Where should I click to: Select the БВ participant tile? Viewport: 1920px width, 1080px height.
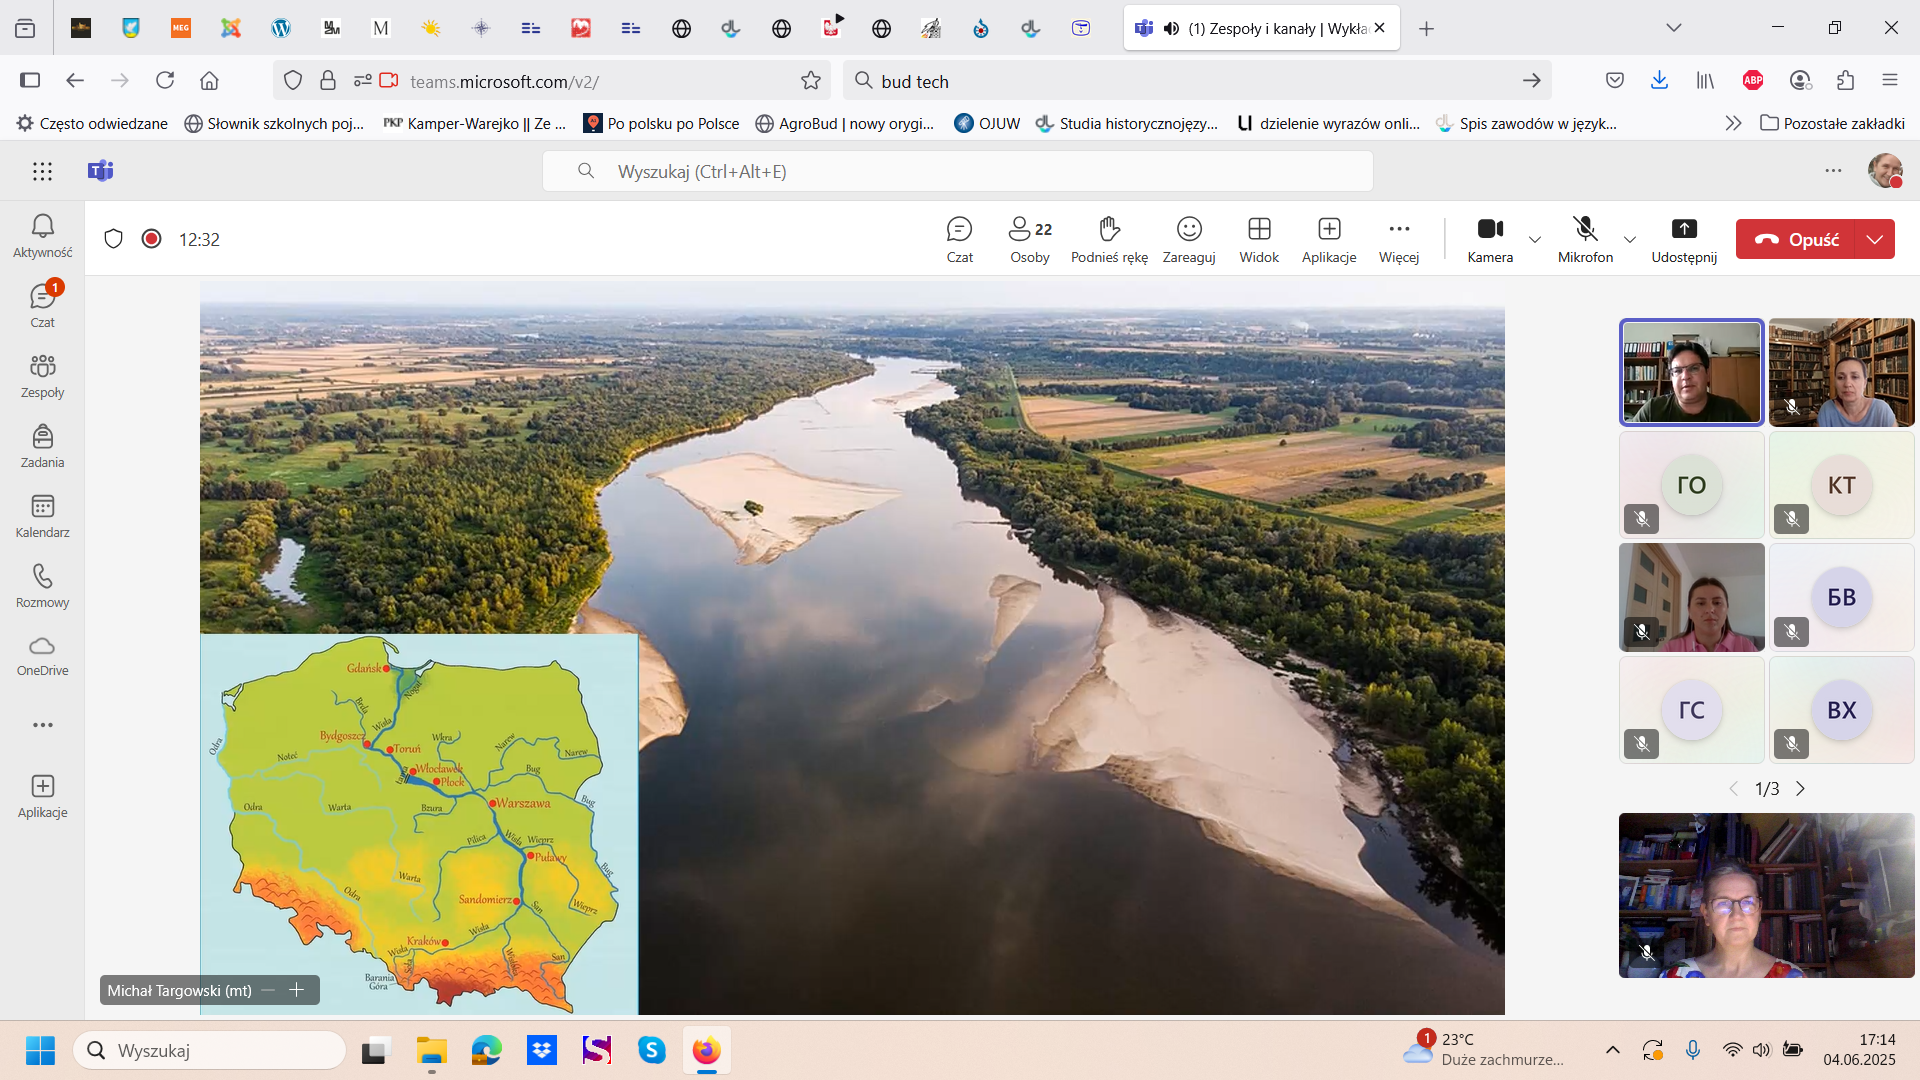1841,598
